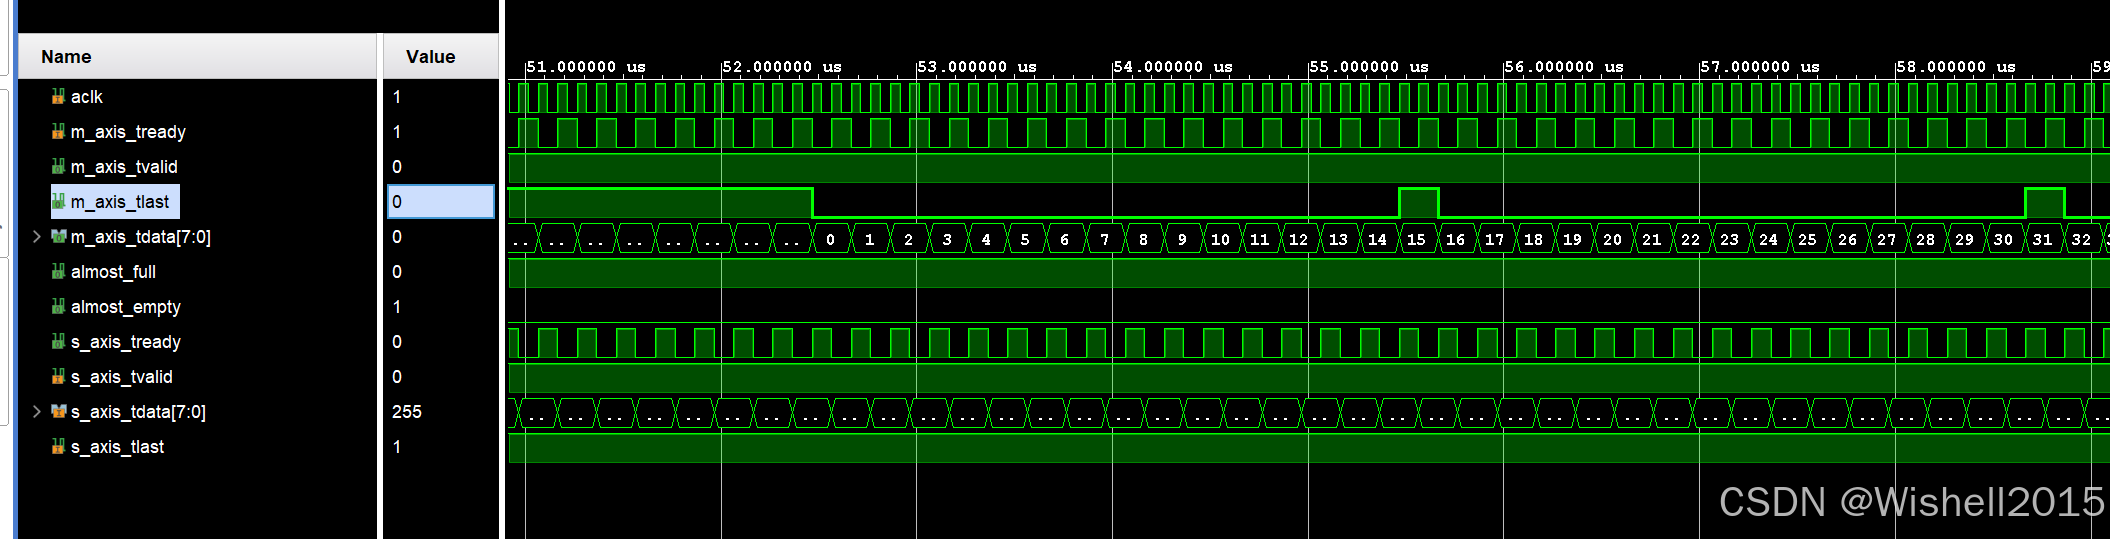Click the 55.000000 us time marker

click(1369, 67)
